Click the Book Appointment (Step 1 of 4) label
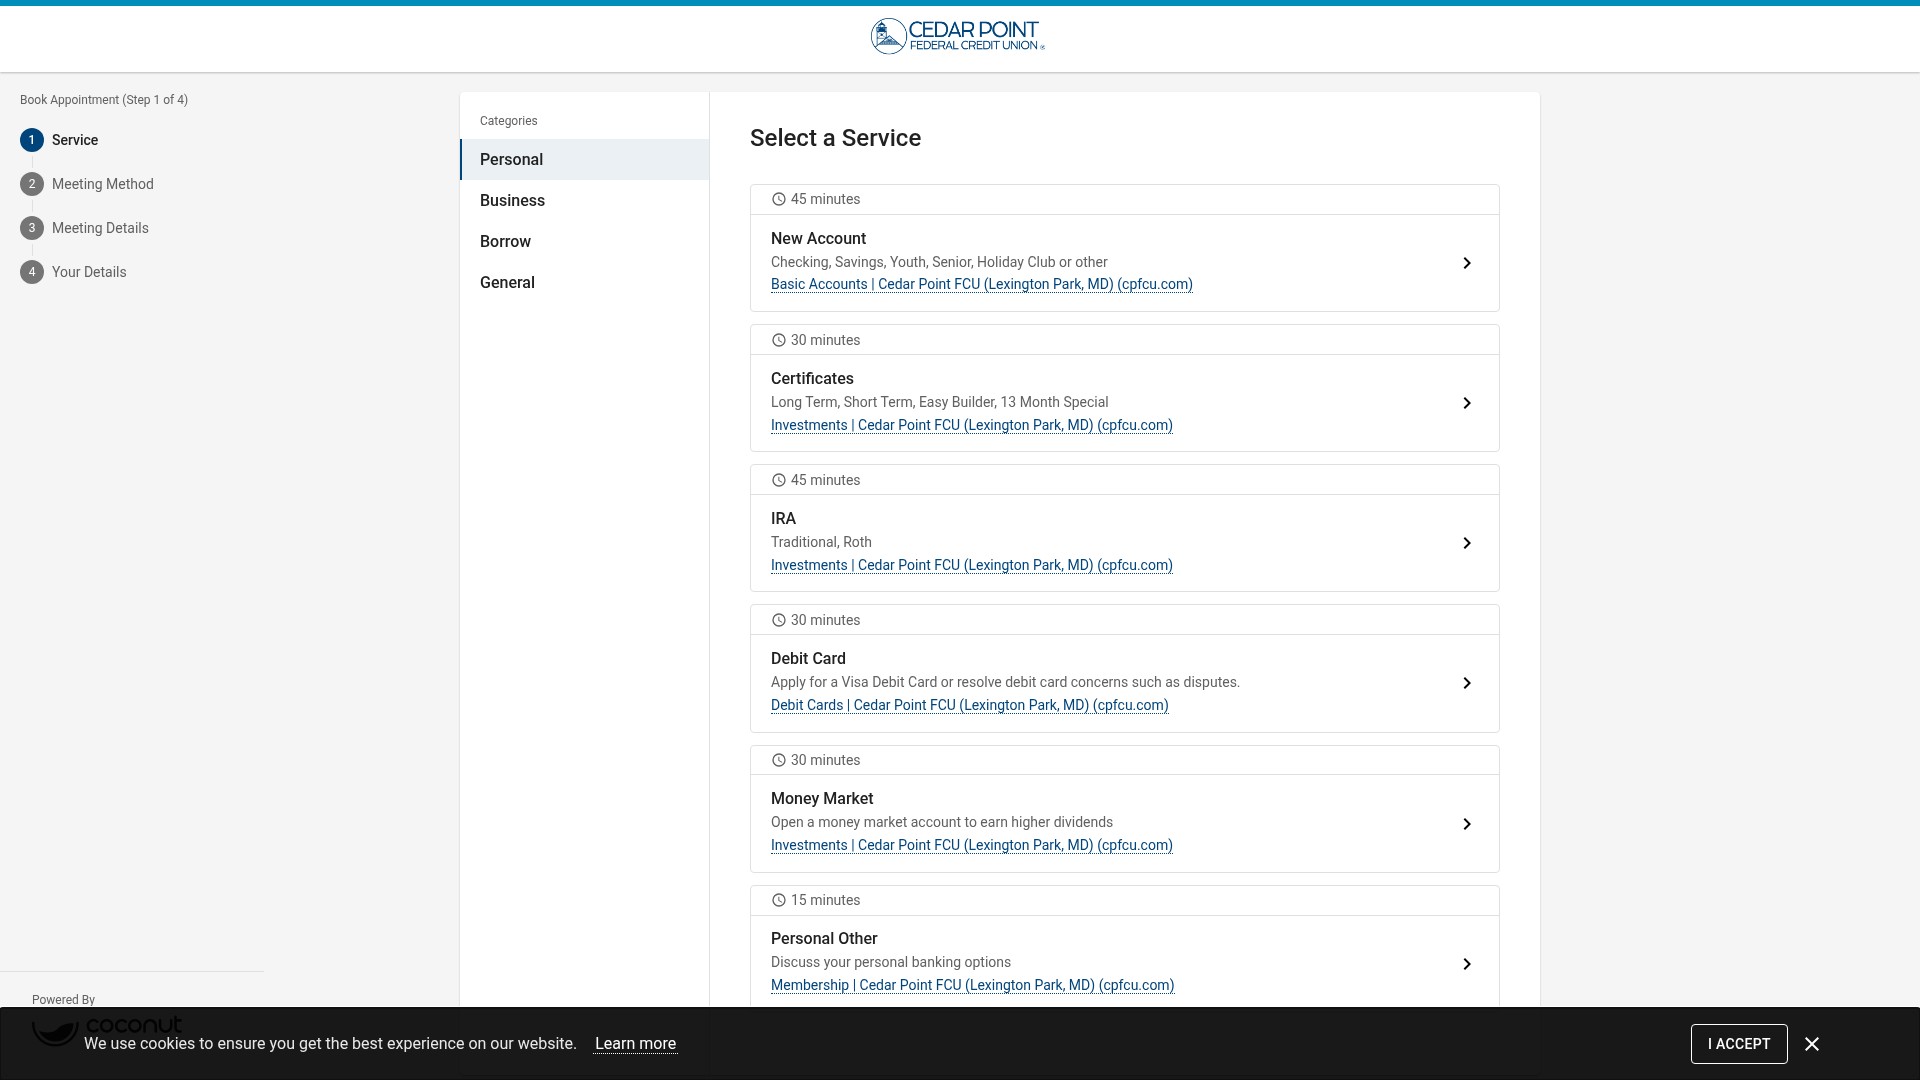 coord(104,100)
